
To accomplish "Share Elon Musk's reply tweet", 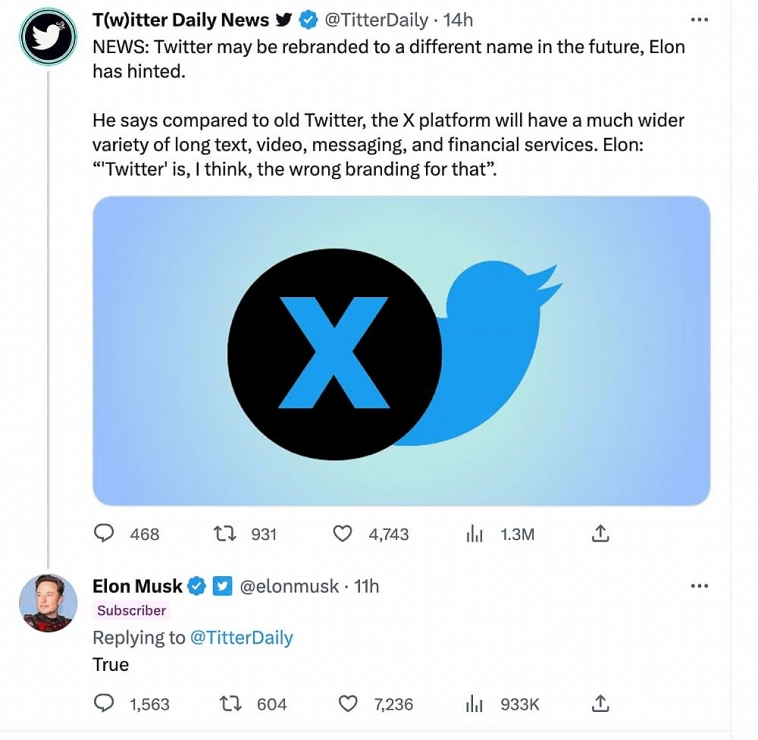I will (600, 704).
